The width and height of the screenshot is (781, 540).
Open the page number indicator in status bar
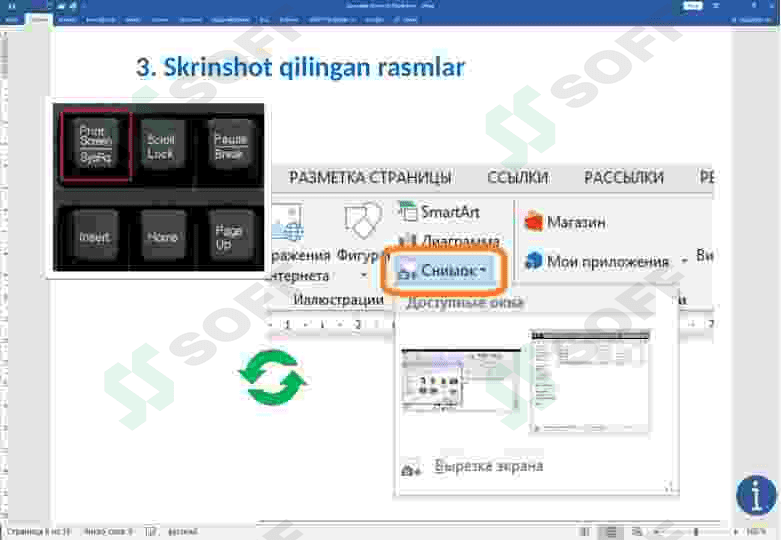[39, 532]
